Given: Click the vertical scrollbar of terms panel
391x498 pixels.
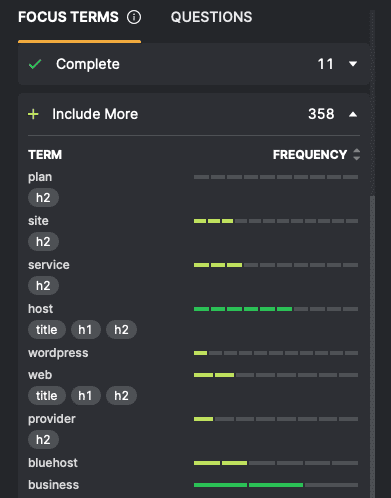Looking at the screenshot, I should [373, 347].
